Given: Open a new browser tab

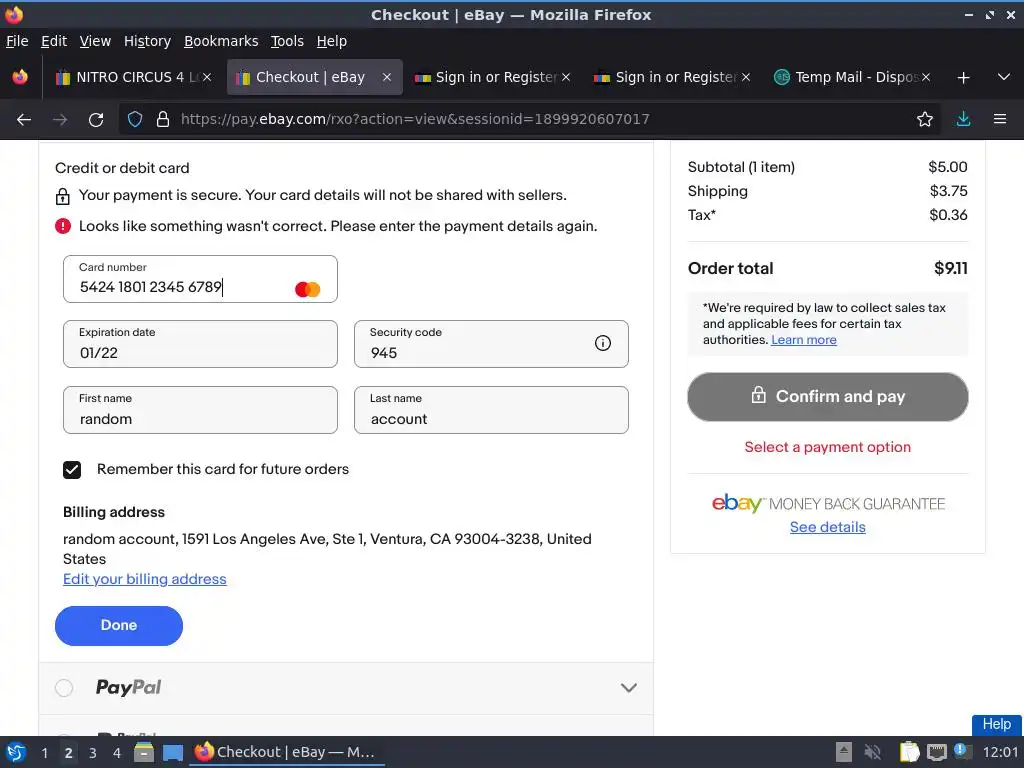Looking at the screenshot, I should [963, 78].
